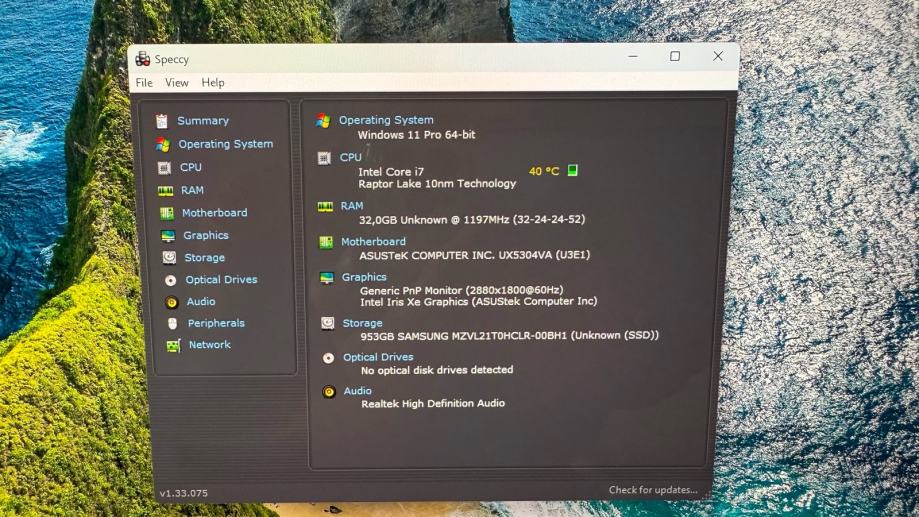Open Storage section from sidebar
This screenshot has height=517, width=919.
[205, 258]
